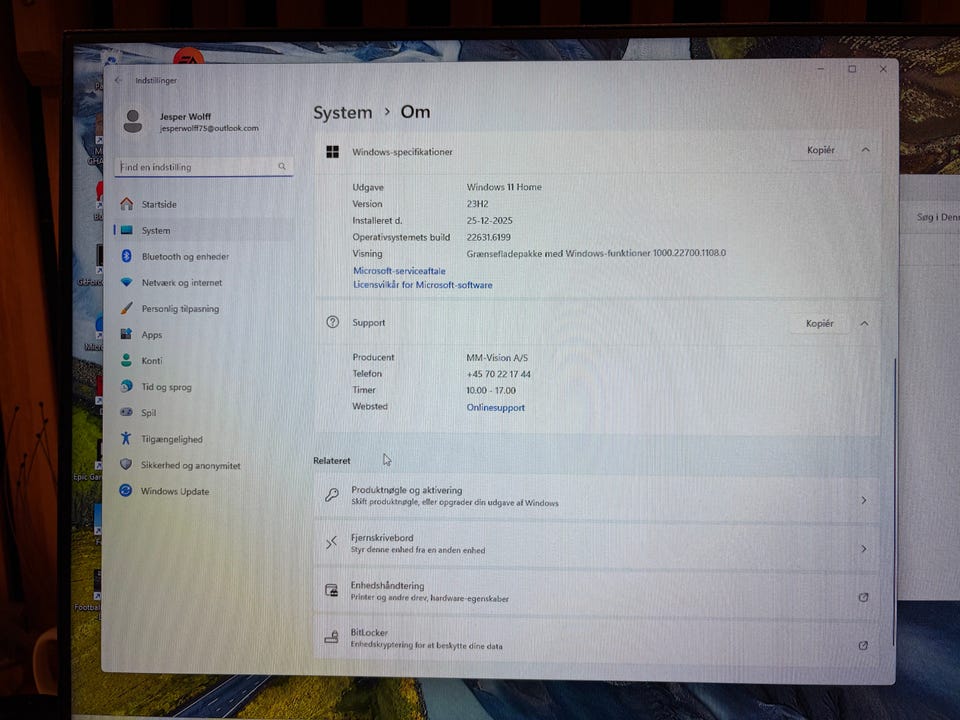960x720 pixels.
Task: Click the EA app icon on the desktop
Action: (188, 56)
